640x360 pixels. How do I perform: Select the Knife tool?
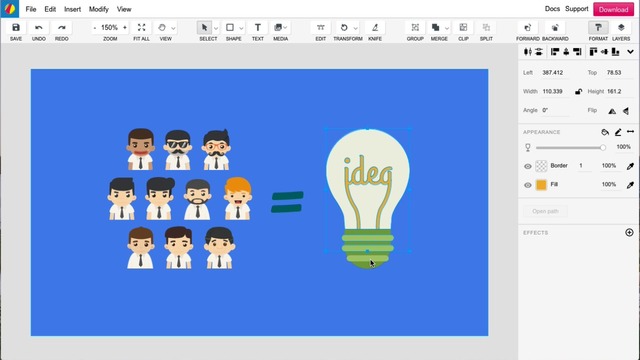[375, 28]
